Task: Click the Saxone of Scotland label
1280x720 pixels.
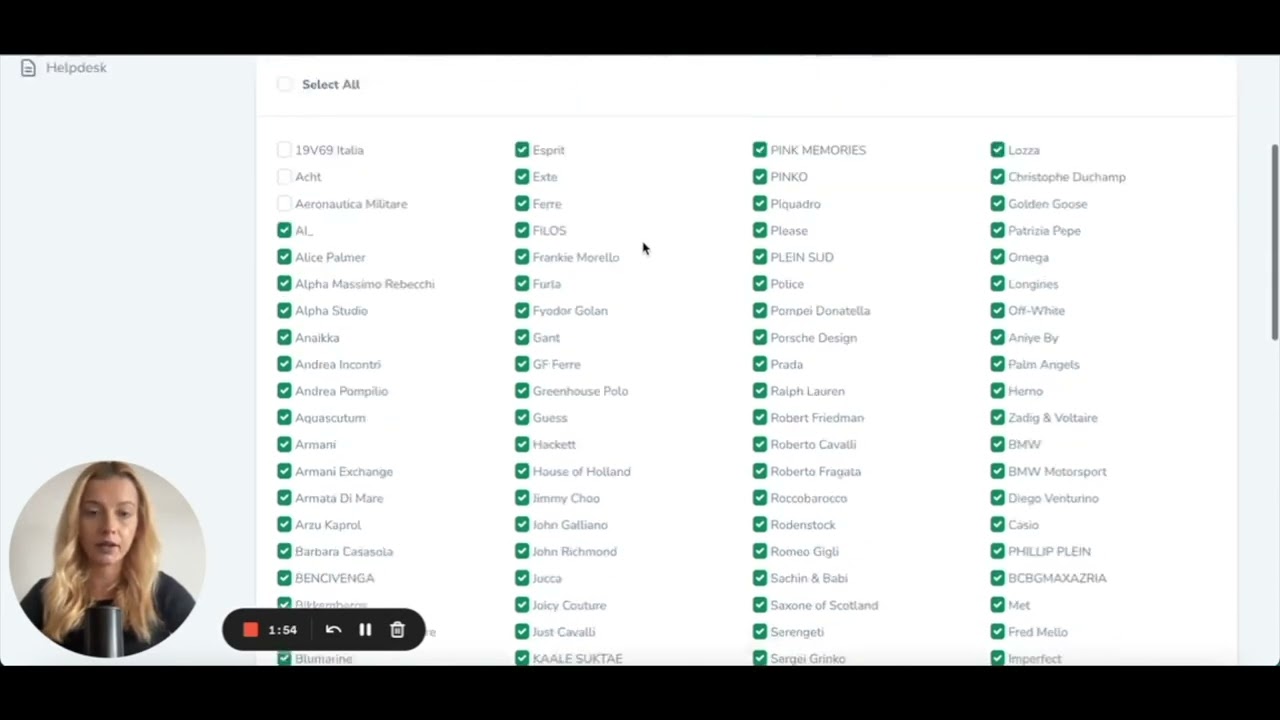Action: [824, 605]
